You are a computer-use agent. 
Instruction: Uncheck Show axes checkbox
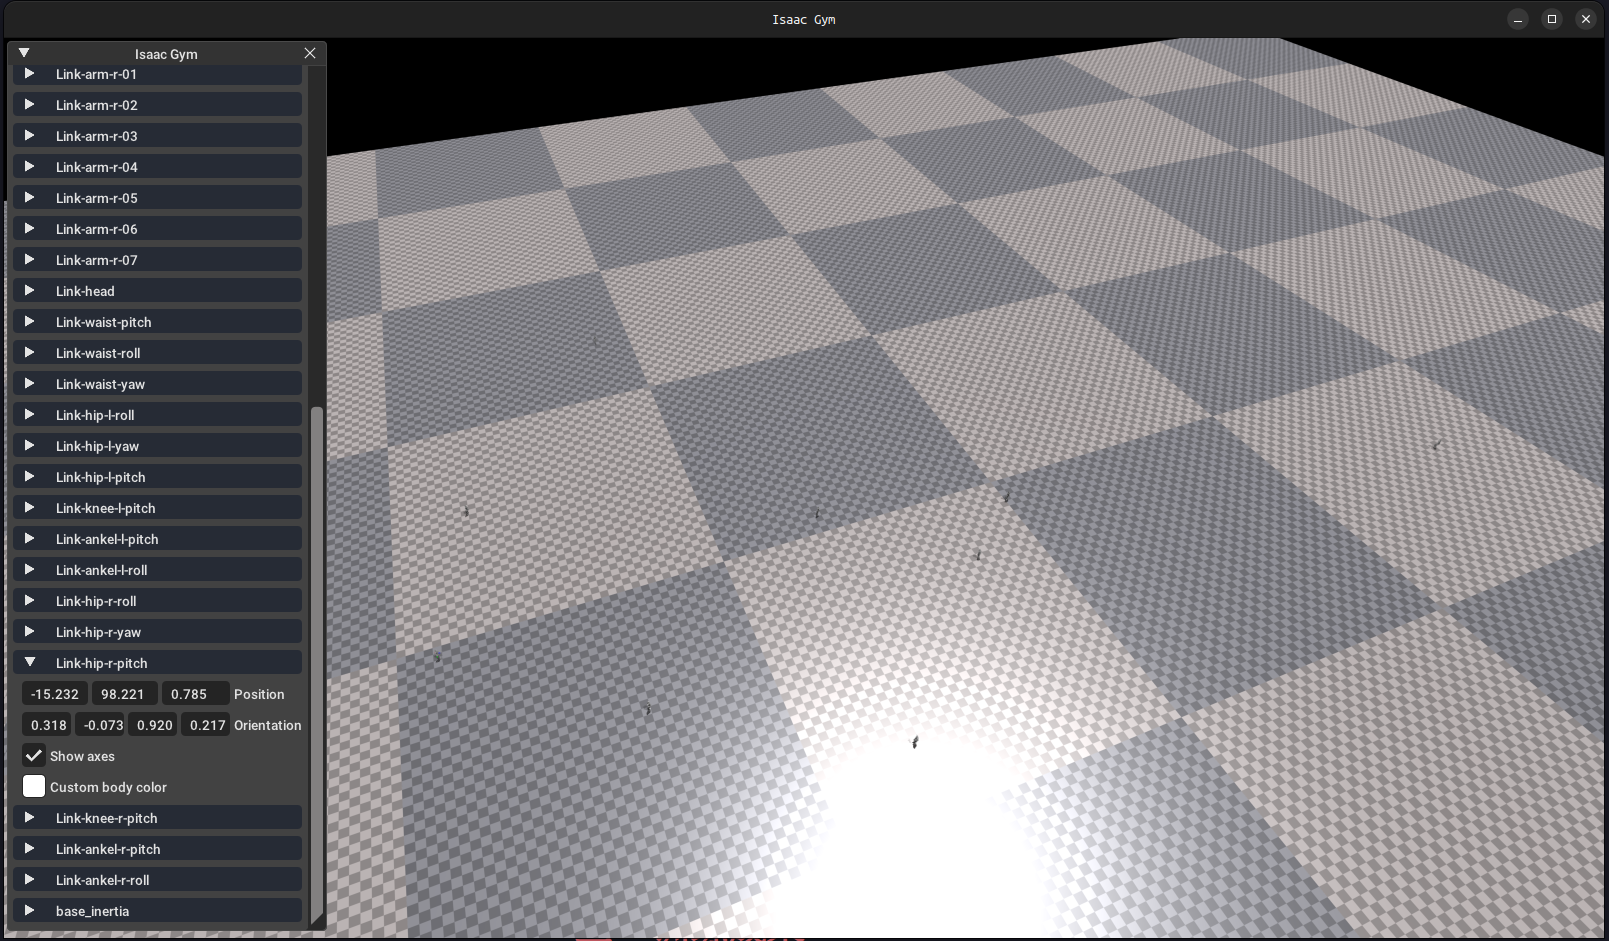[x=34, y=756]
